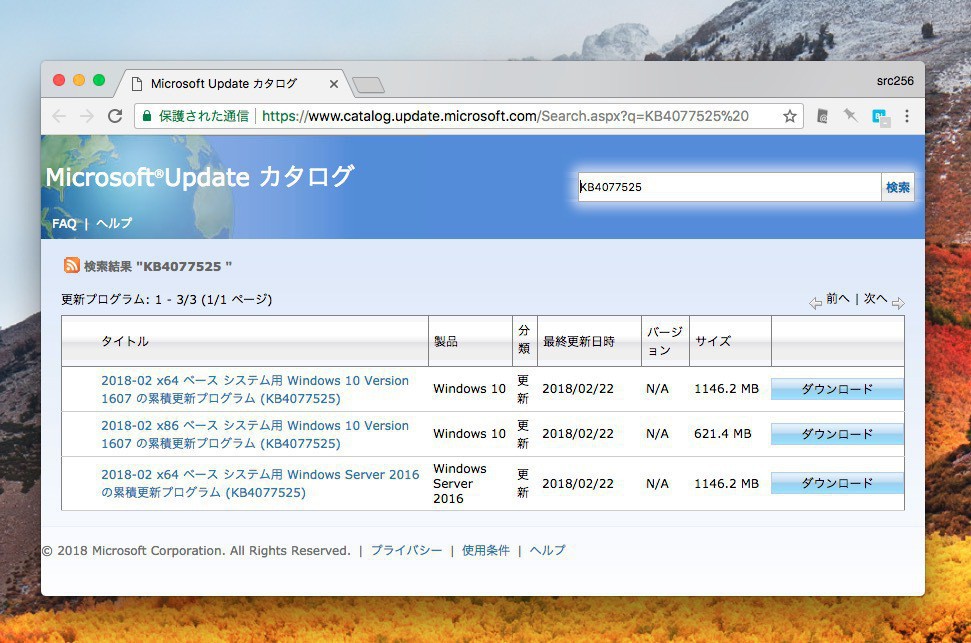
Task: Click the 次へ pagination link
Action: (876, 299)
